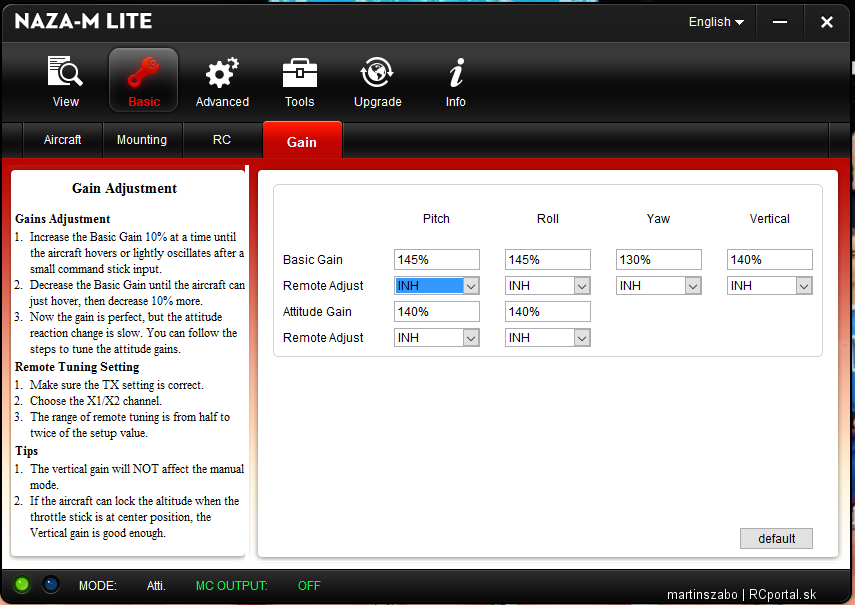Image resolution: width=855 pixels, height=605 pixels.
Task: Click the Vertical column header
Action: click(769, 219)
